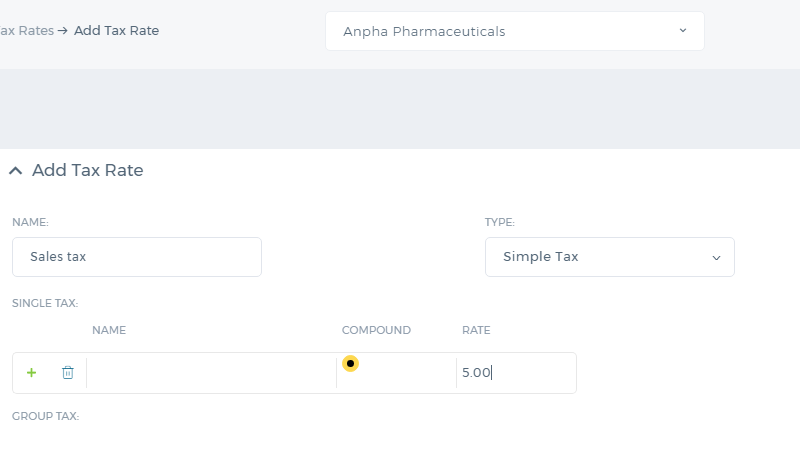
Task: Go back to Tax Rates breadcrumb link
Action: (x=27, y=31)
